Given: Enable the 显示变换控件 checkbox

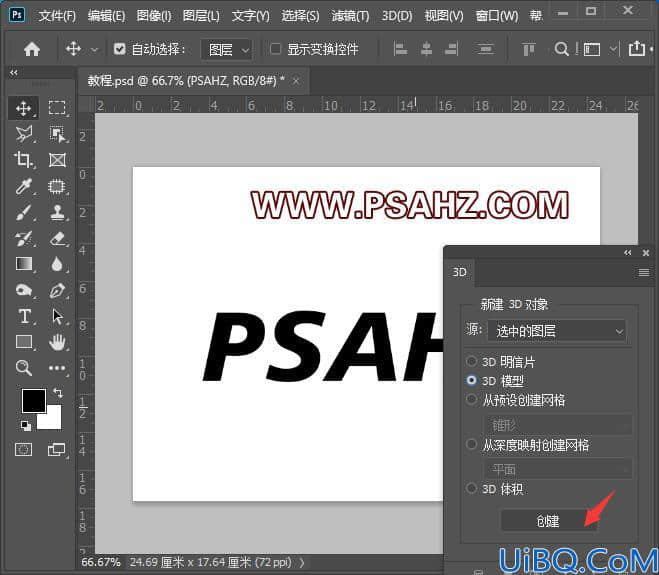Looking at the screenshot, I should click(275, 49).
